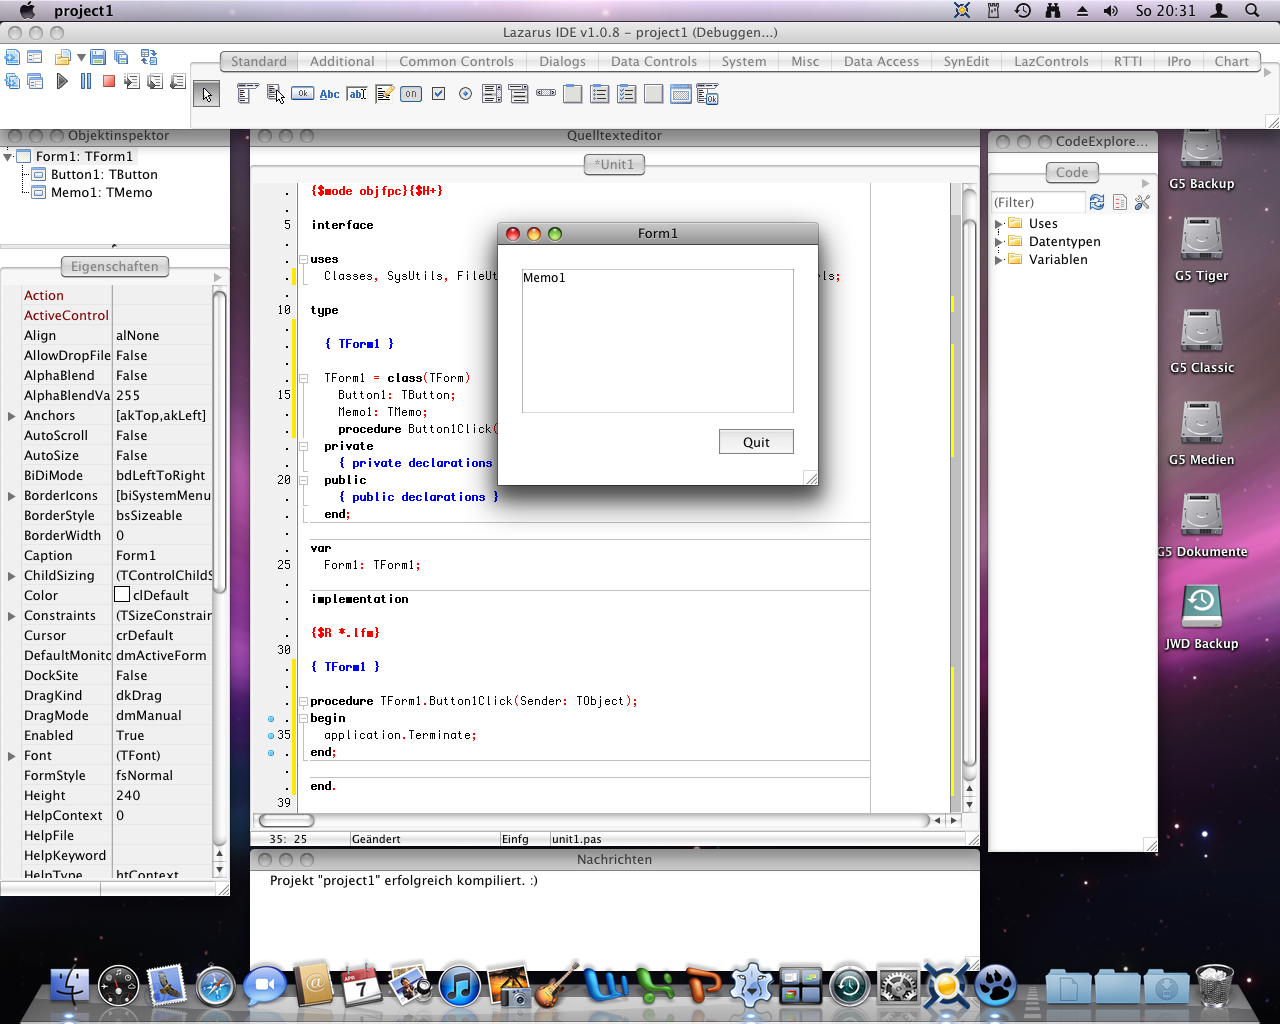Click the BorderStyle value 'bsSizeable'

[x=149, y=515]
